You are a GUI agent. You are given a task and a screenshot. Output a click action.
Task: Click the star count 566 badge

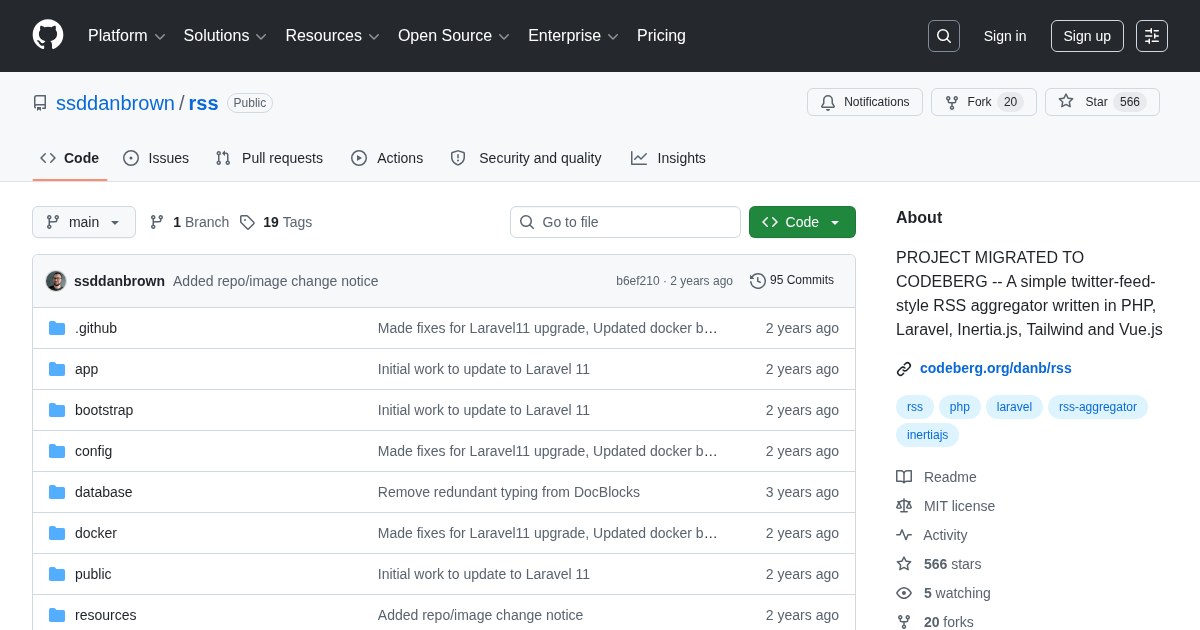click(1130, 102)
